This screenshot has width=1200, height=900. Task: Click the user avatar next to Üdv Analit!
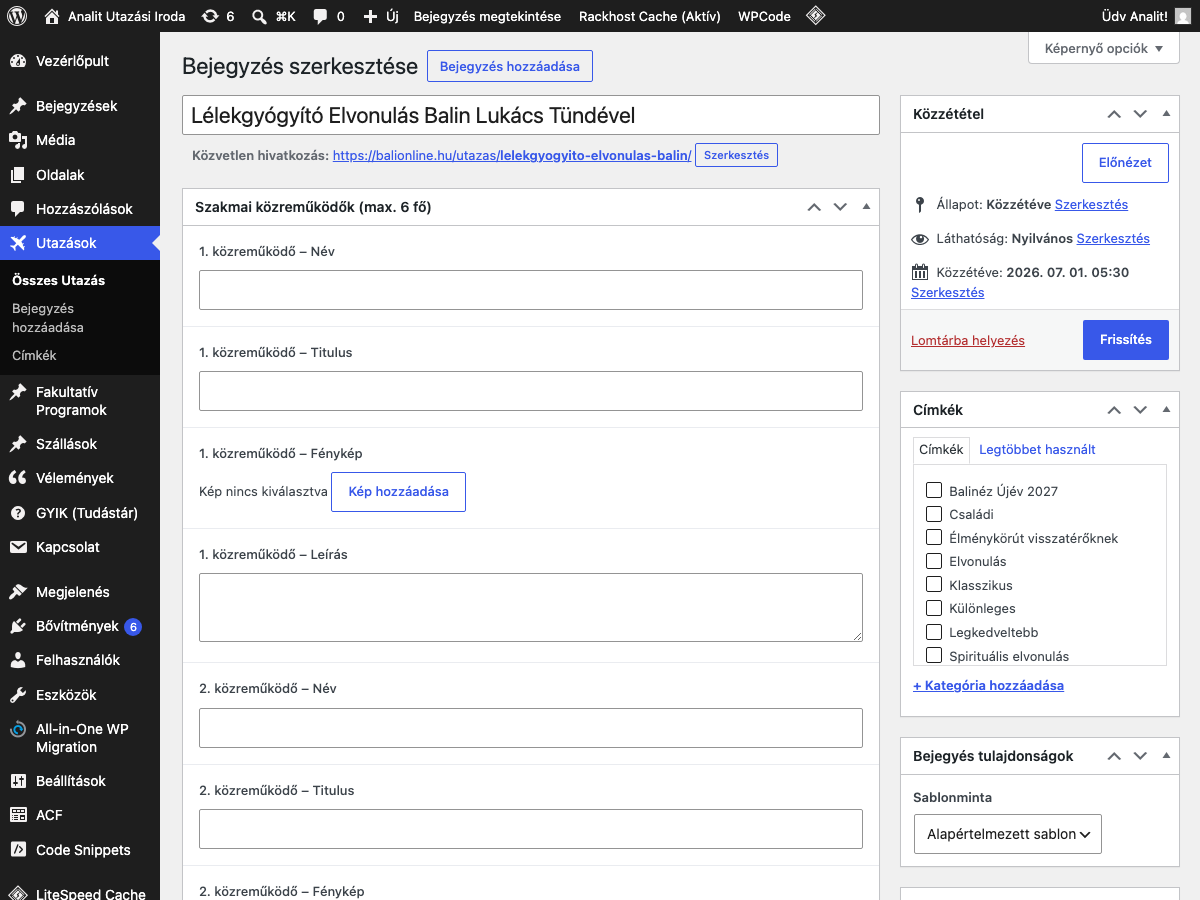1183,16
